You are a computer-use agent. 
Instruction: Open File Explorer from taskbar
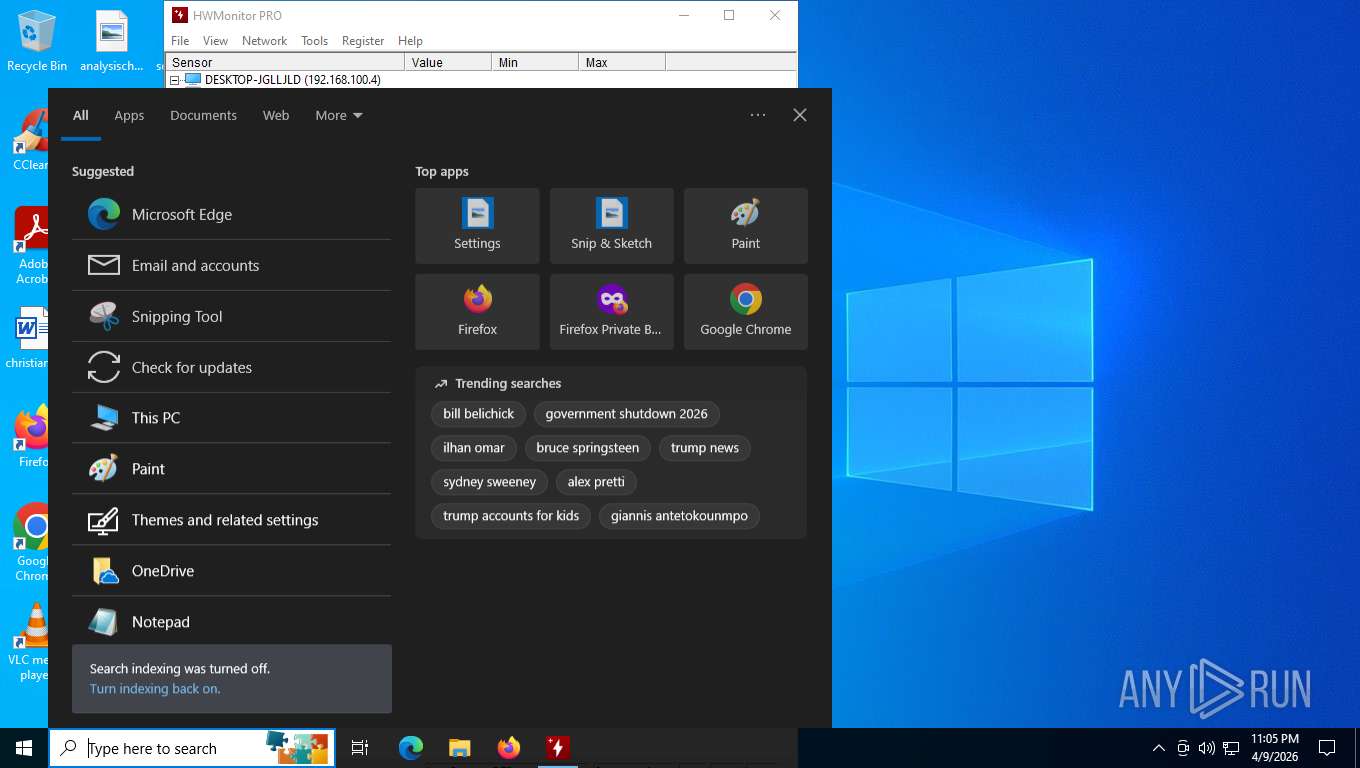459,748
